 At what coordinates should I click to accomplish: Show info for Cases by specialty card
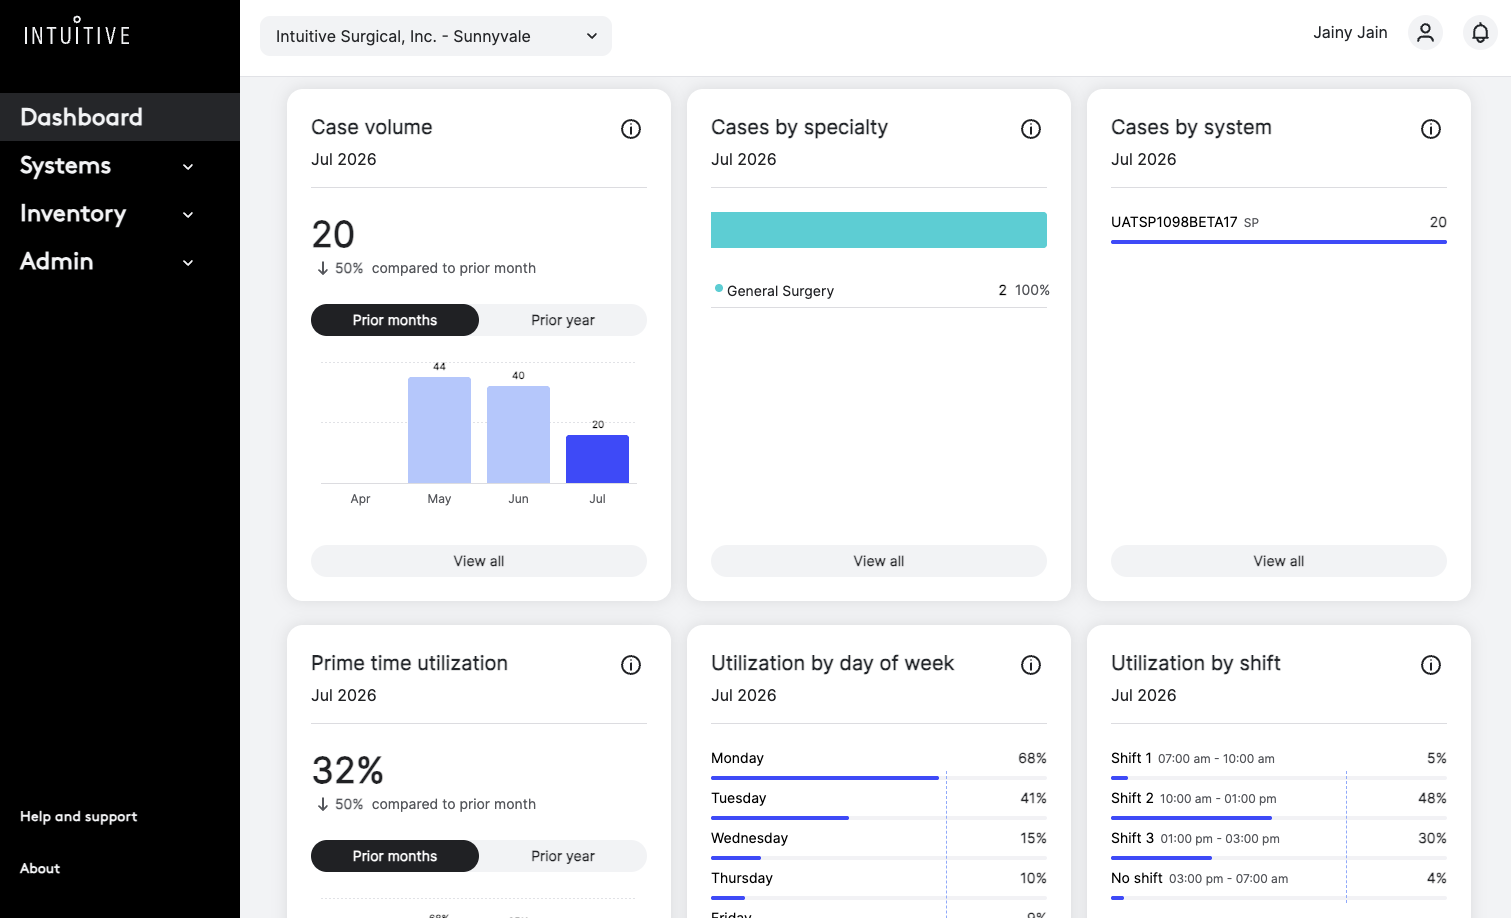pyautogui.click(x=1031, y=129)
